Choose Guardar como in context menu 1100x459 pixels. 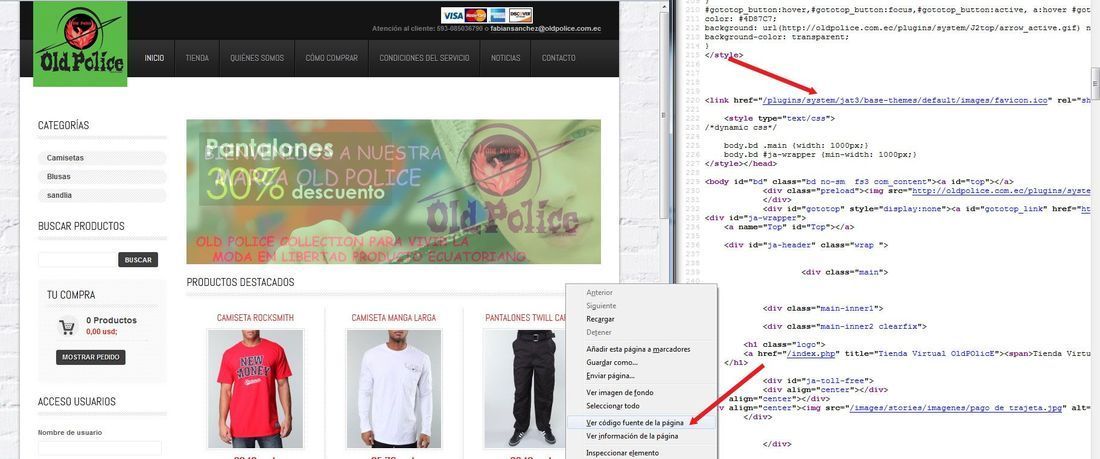(x=612, y=362)
